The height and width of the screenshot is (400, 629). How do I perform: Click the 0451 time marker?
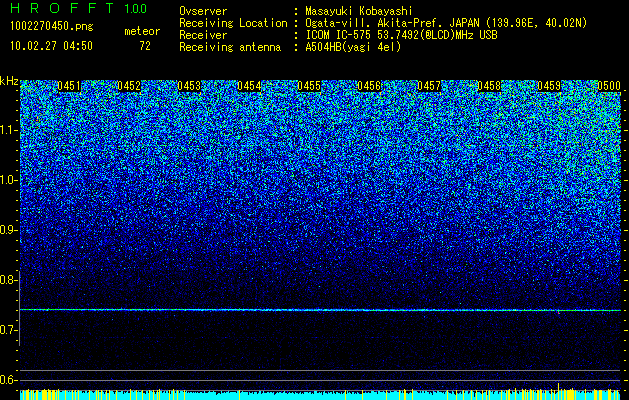point(69,86)
